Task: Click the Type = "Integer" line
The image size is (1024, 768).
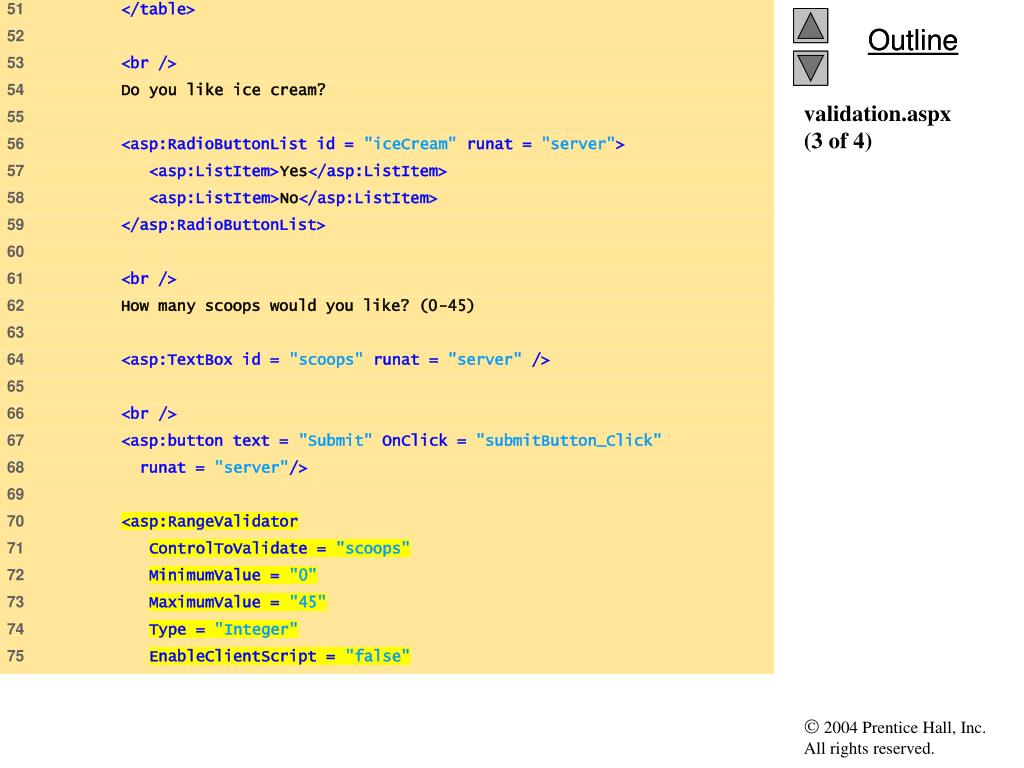Action: point(223,629)
